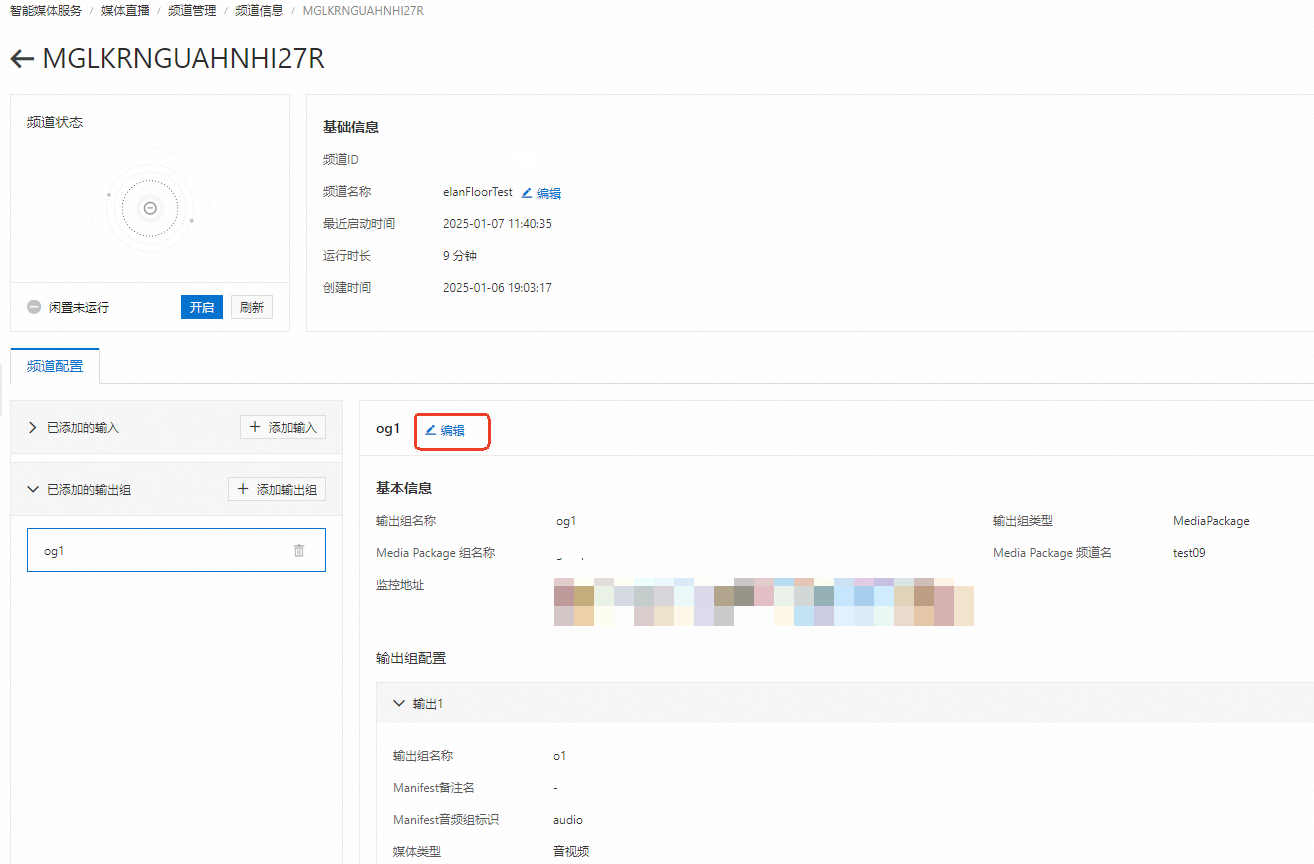Collapse the 已添加的输出组 section
This screenshot has width=1314, height=864.
33,489
